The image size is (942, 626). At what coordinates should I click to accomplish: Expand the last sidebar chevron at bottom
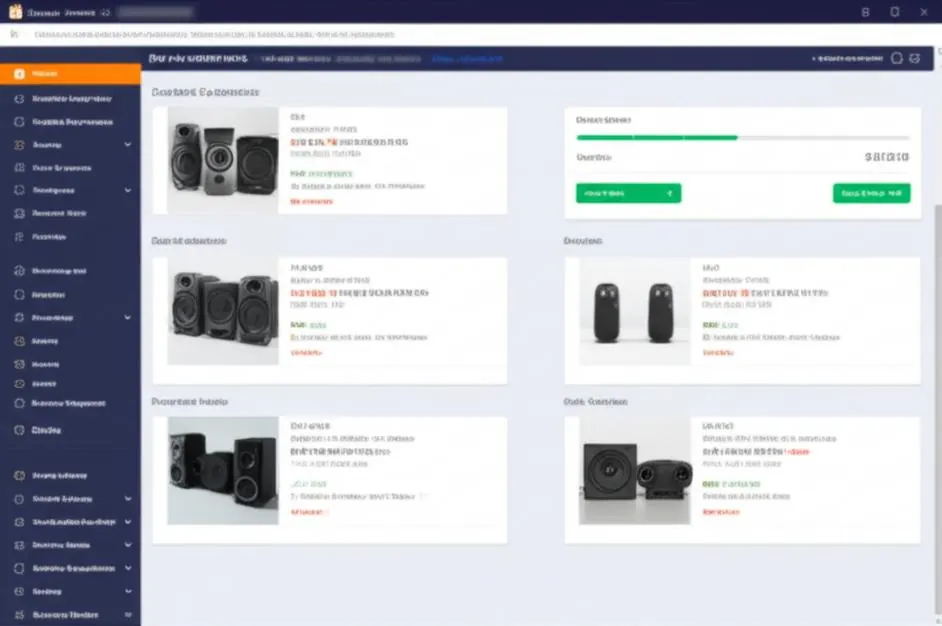tap(127, 615)
